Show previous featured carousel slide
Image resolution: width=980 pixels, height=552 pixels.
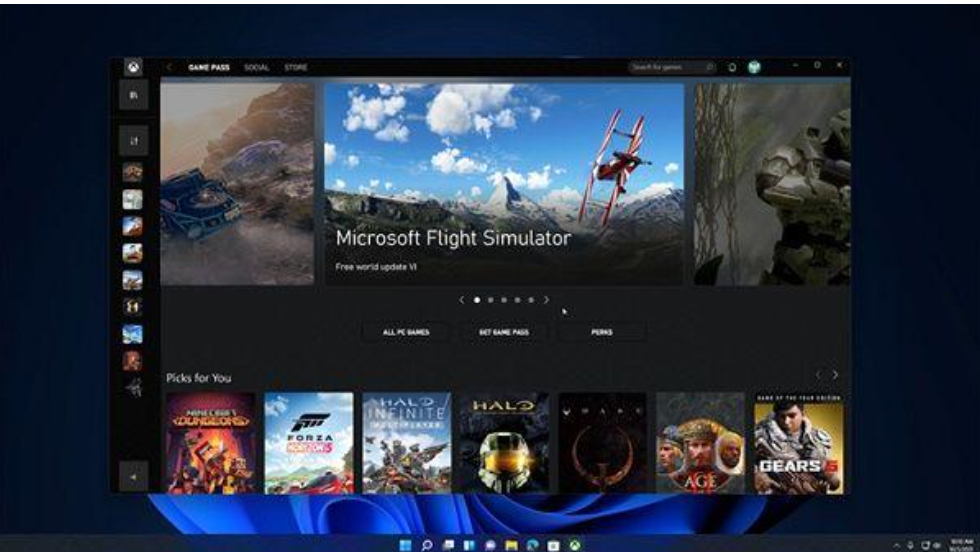pyautogui.click(x=461, y=300)
